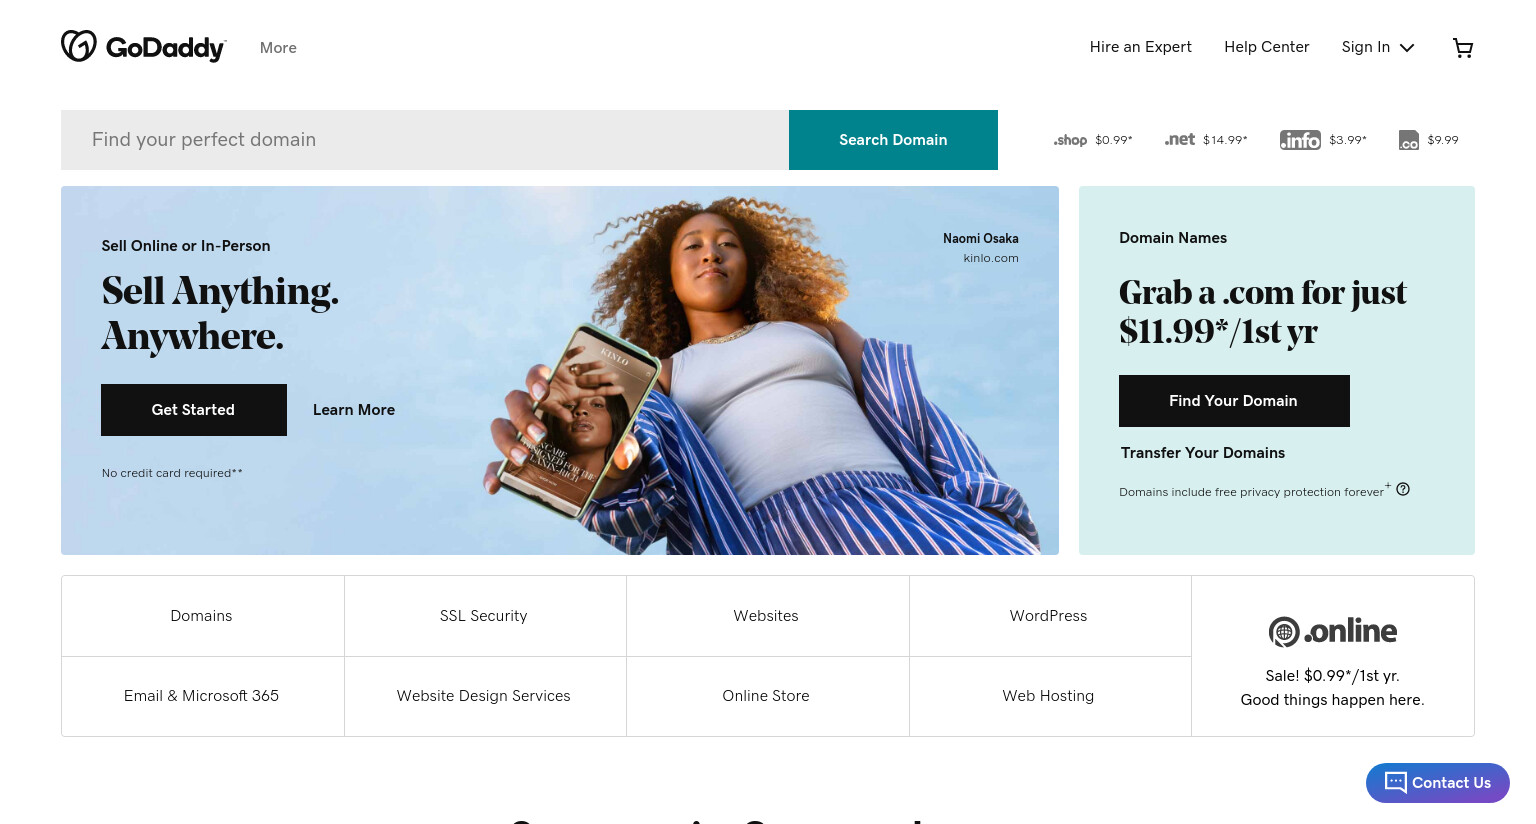Screen dimensions: 1536x824
Task: Select the WordPress tile
Action: point(1050,616)
